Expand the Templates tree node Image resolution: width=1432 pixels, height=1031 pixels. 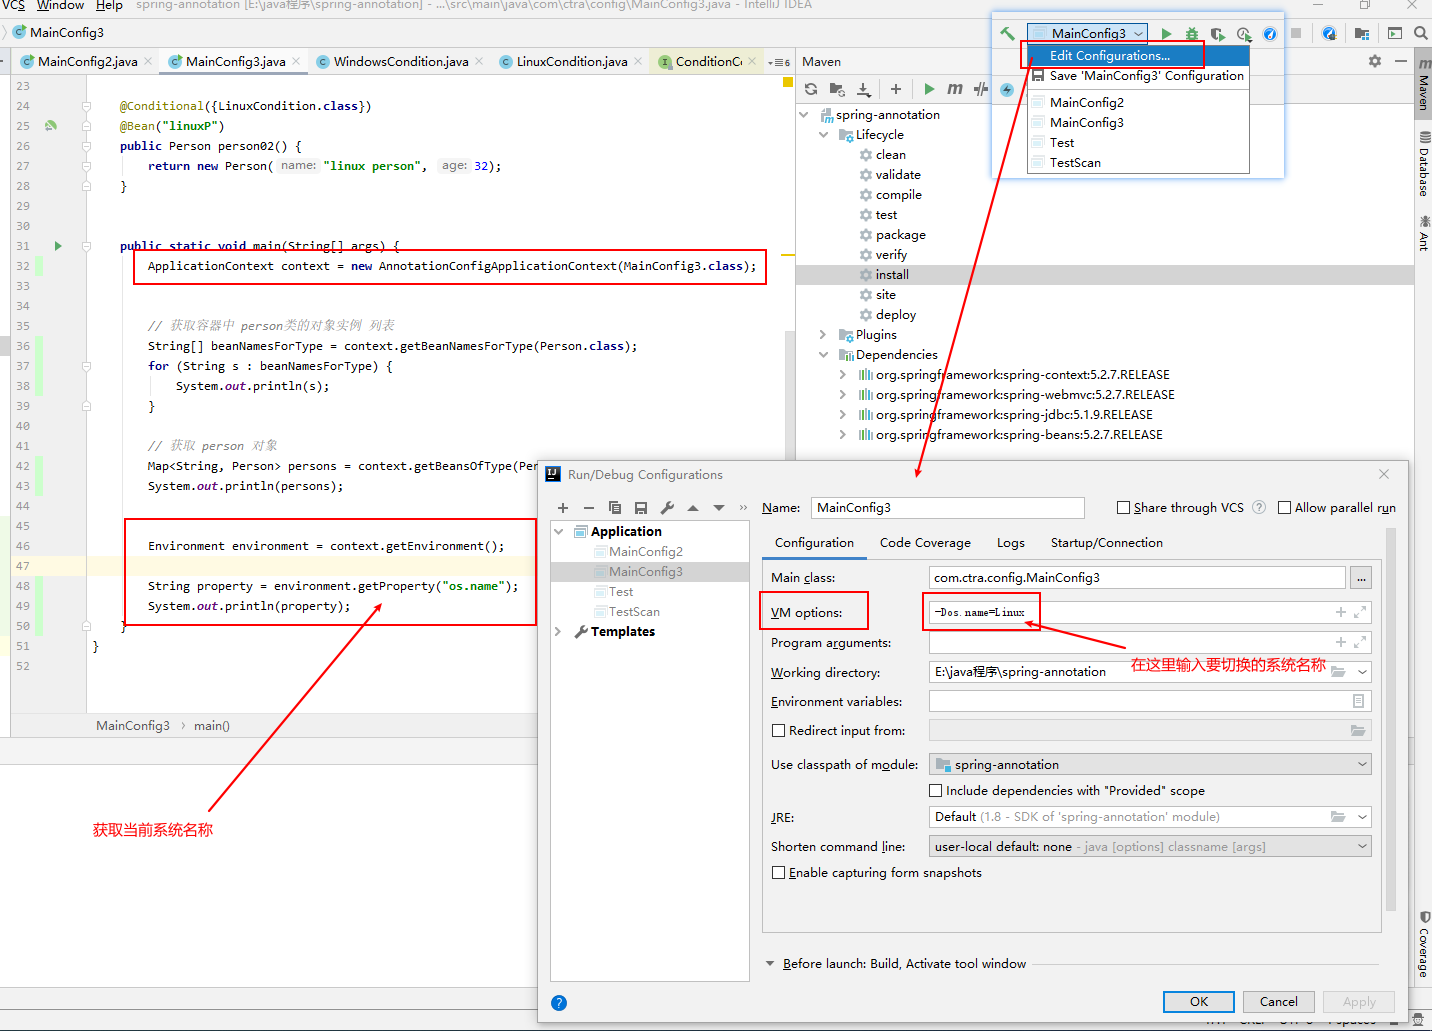pos(559,632)
